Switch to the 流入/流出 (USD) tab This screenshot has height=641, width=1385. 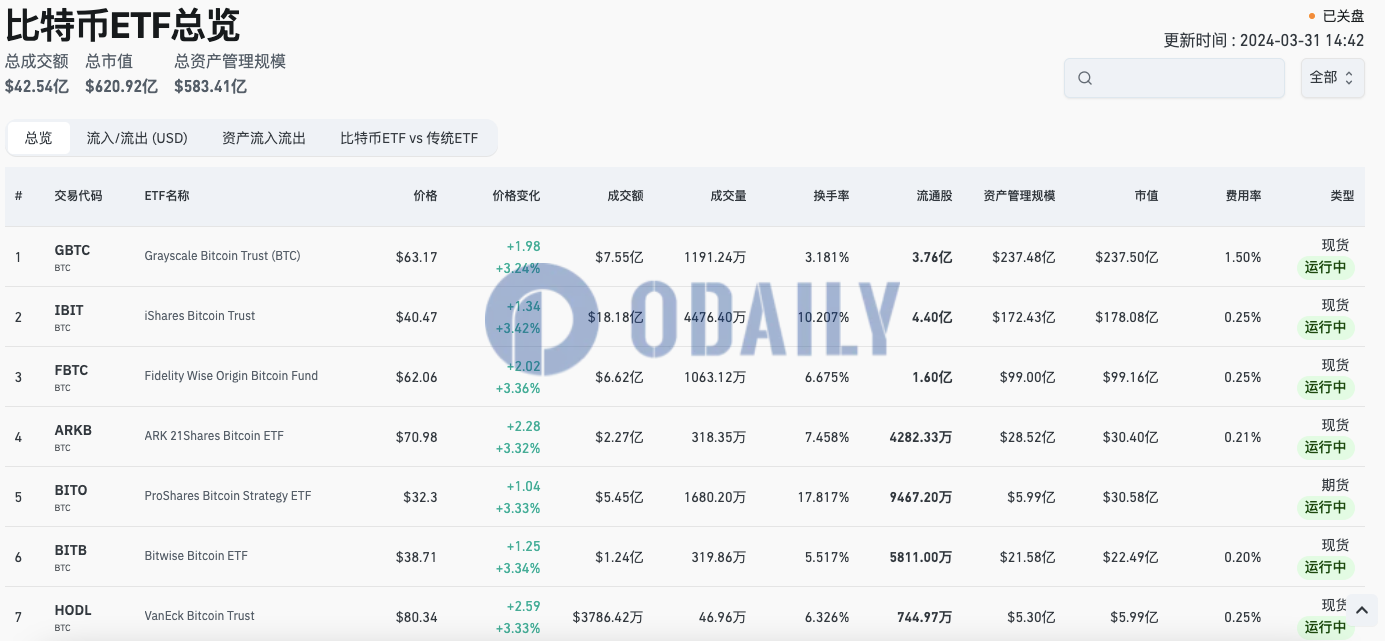tap(137, 138)
